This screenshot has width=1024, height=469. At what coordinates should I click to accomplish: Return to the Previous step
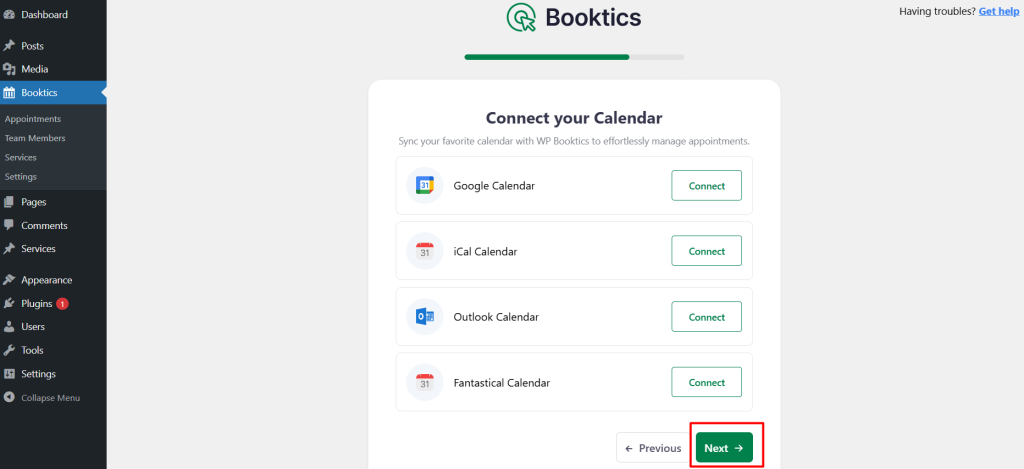tap(653, 448)
